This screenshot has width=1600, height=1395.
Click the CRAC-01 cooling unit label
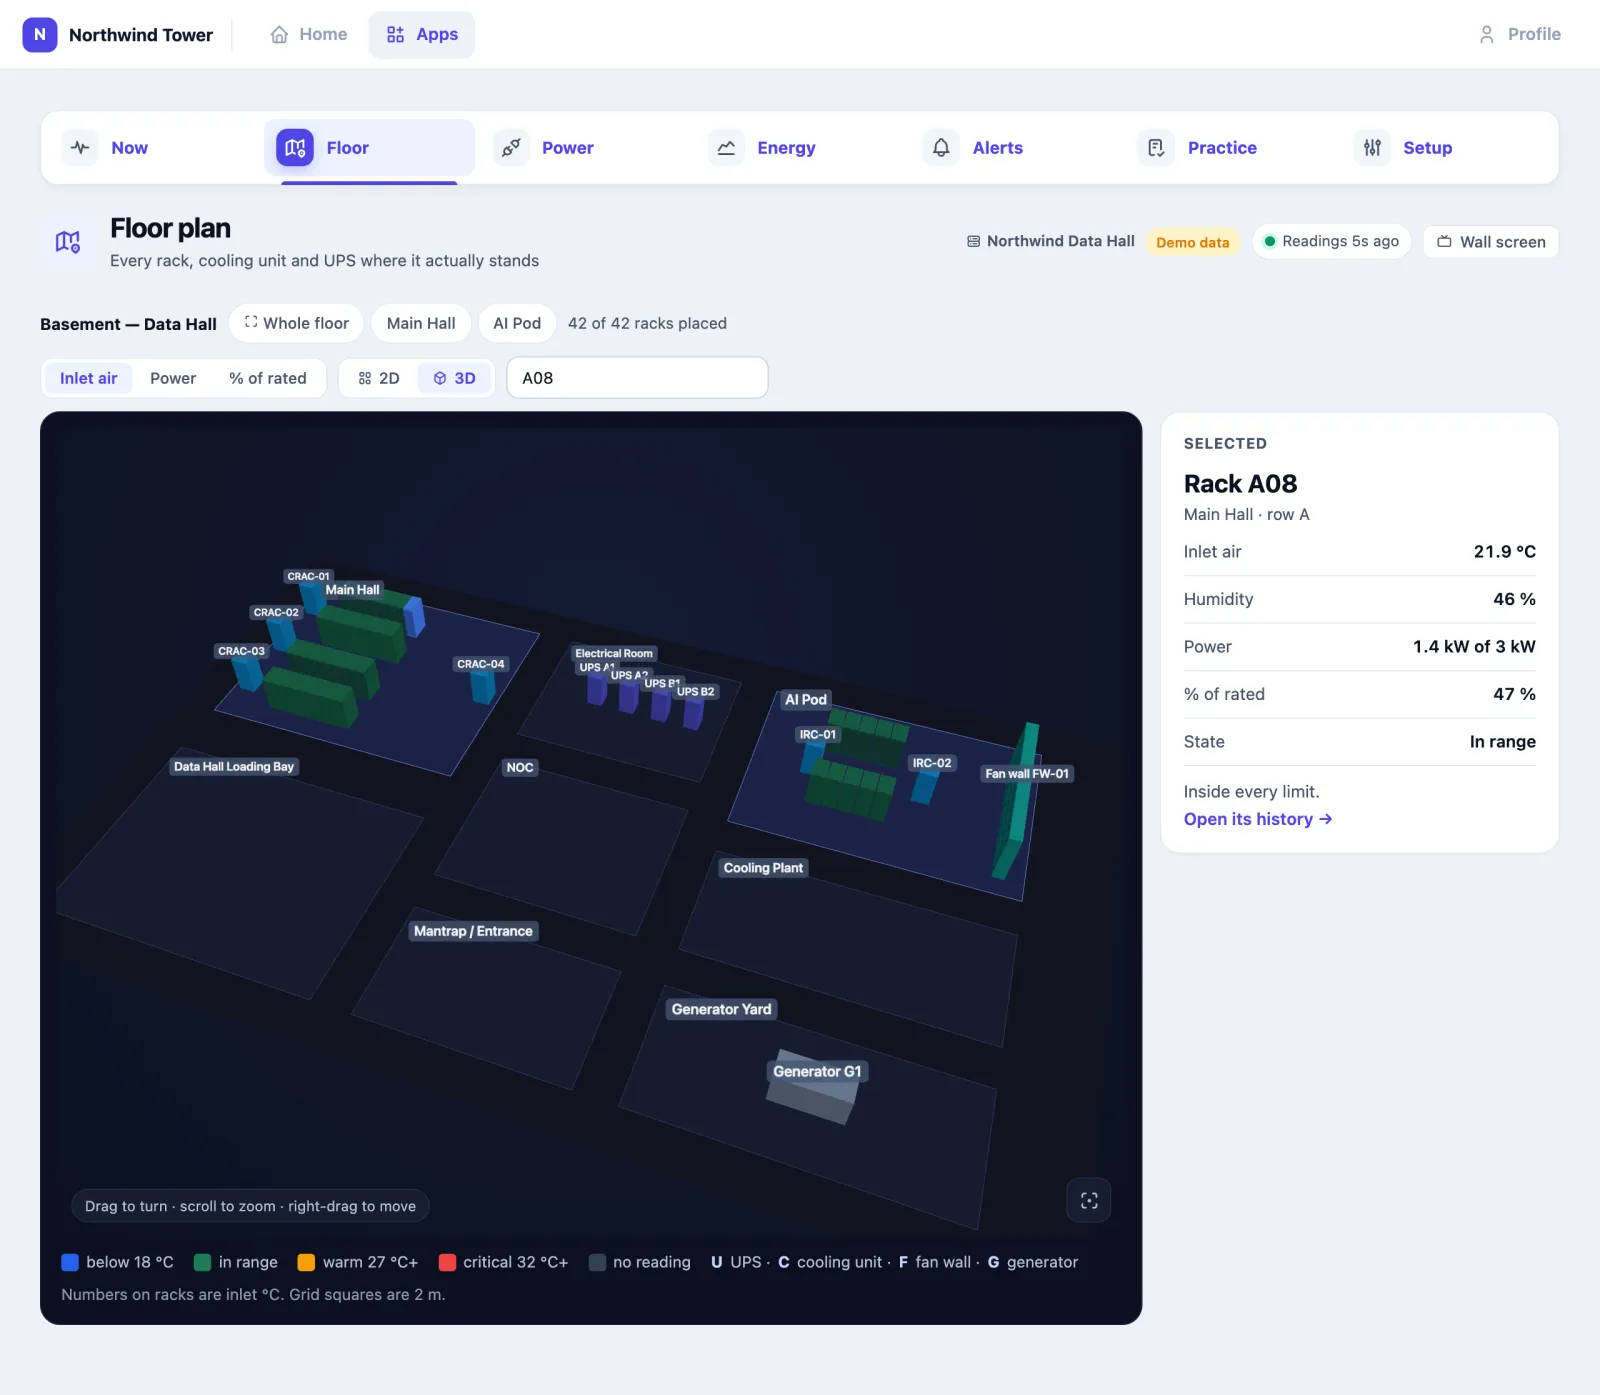(308, 576)
